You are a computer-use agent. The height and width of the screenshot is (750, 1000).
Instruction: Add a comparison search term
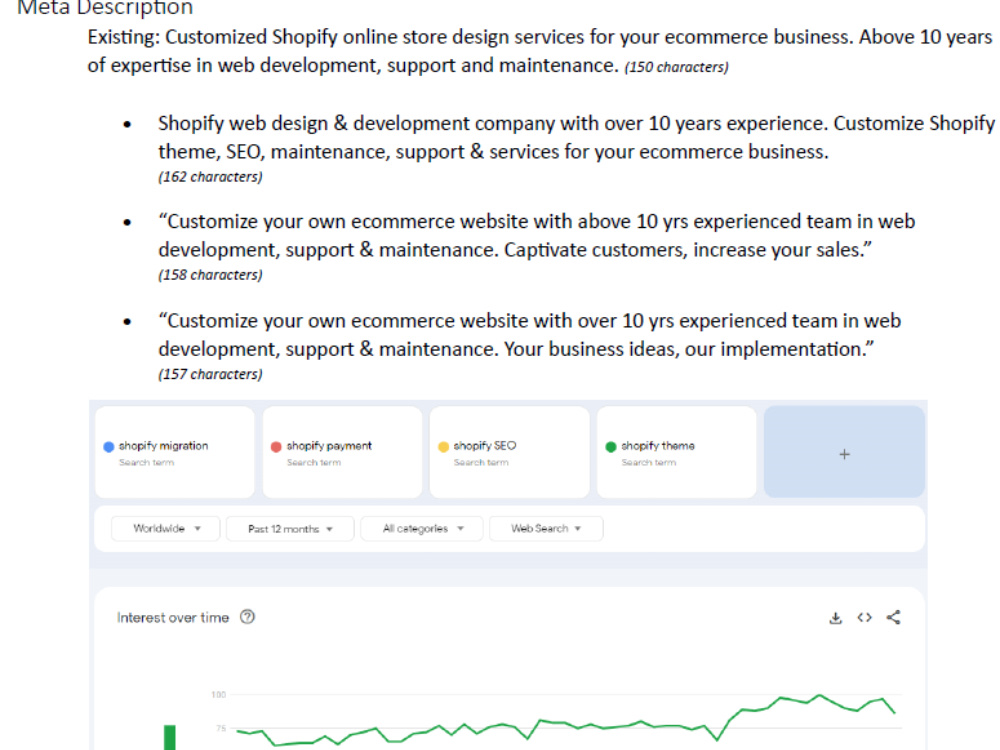[844, 452]
